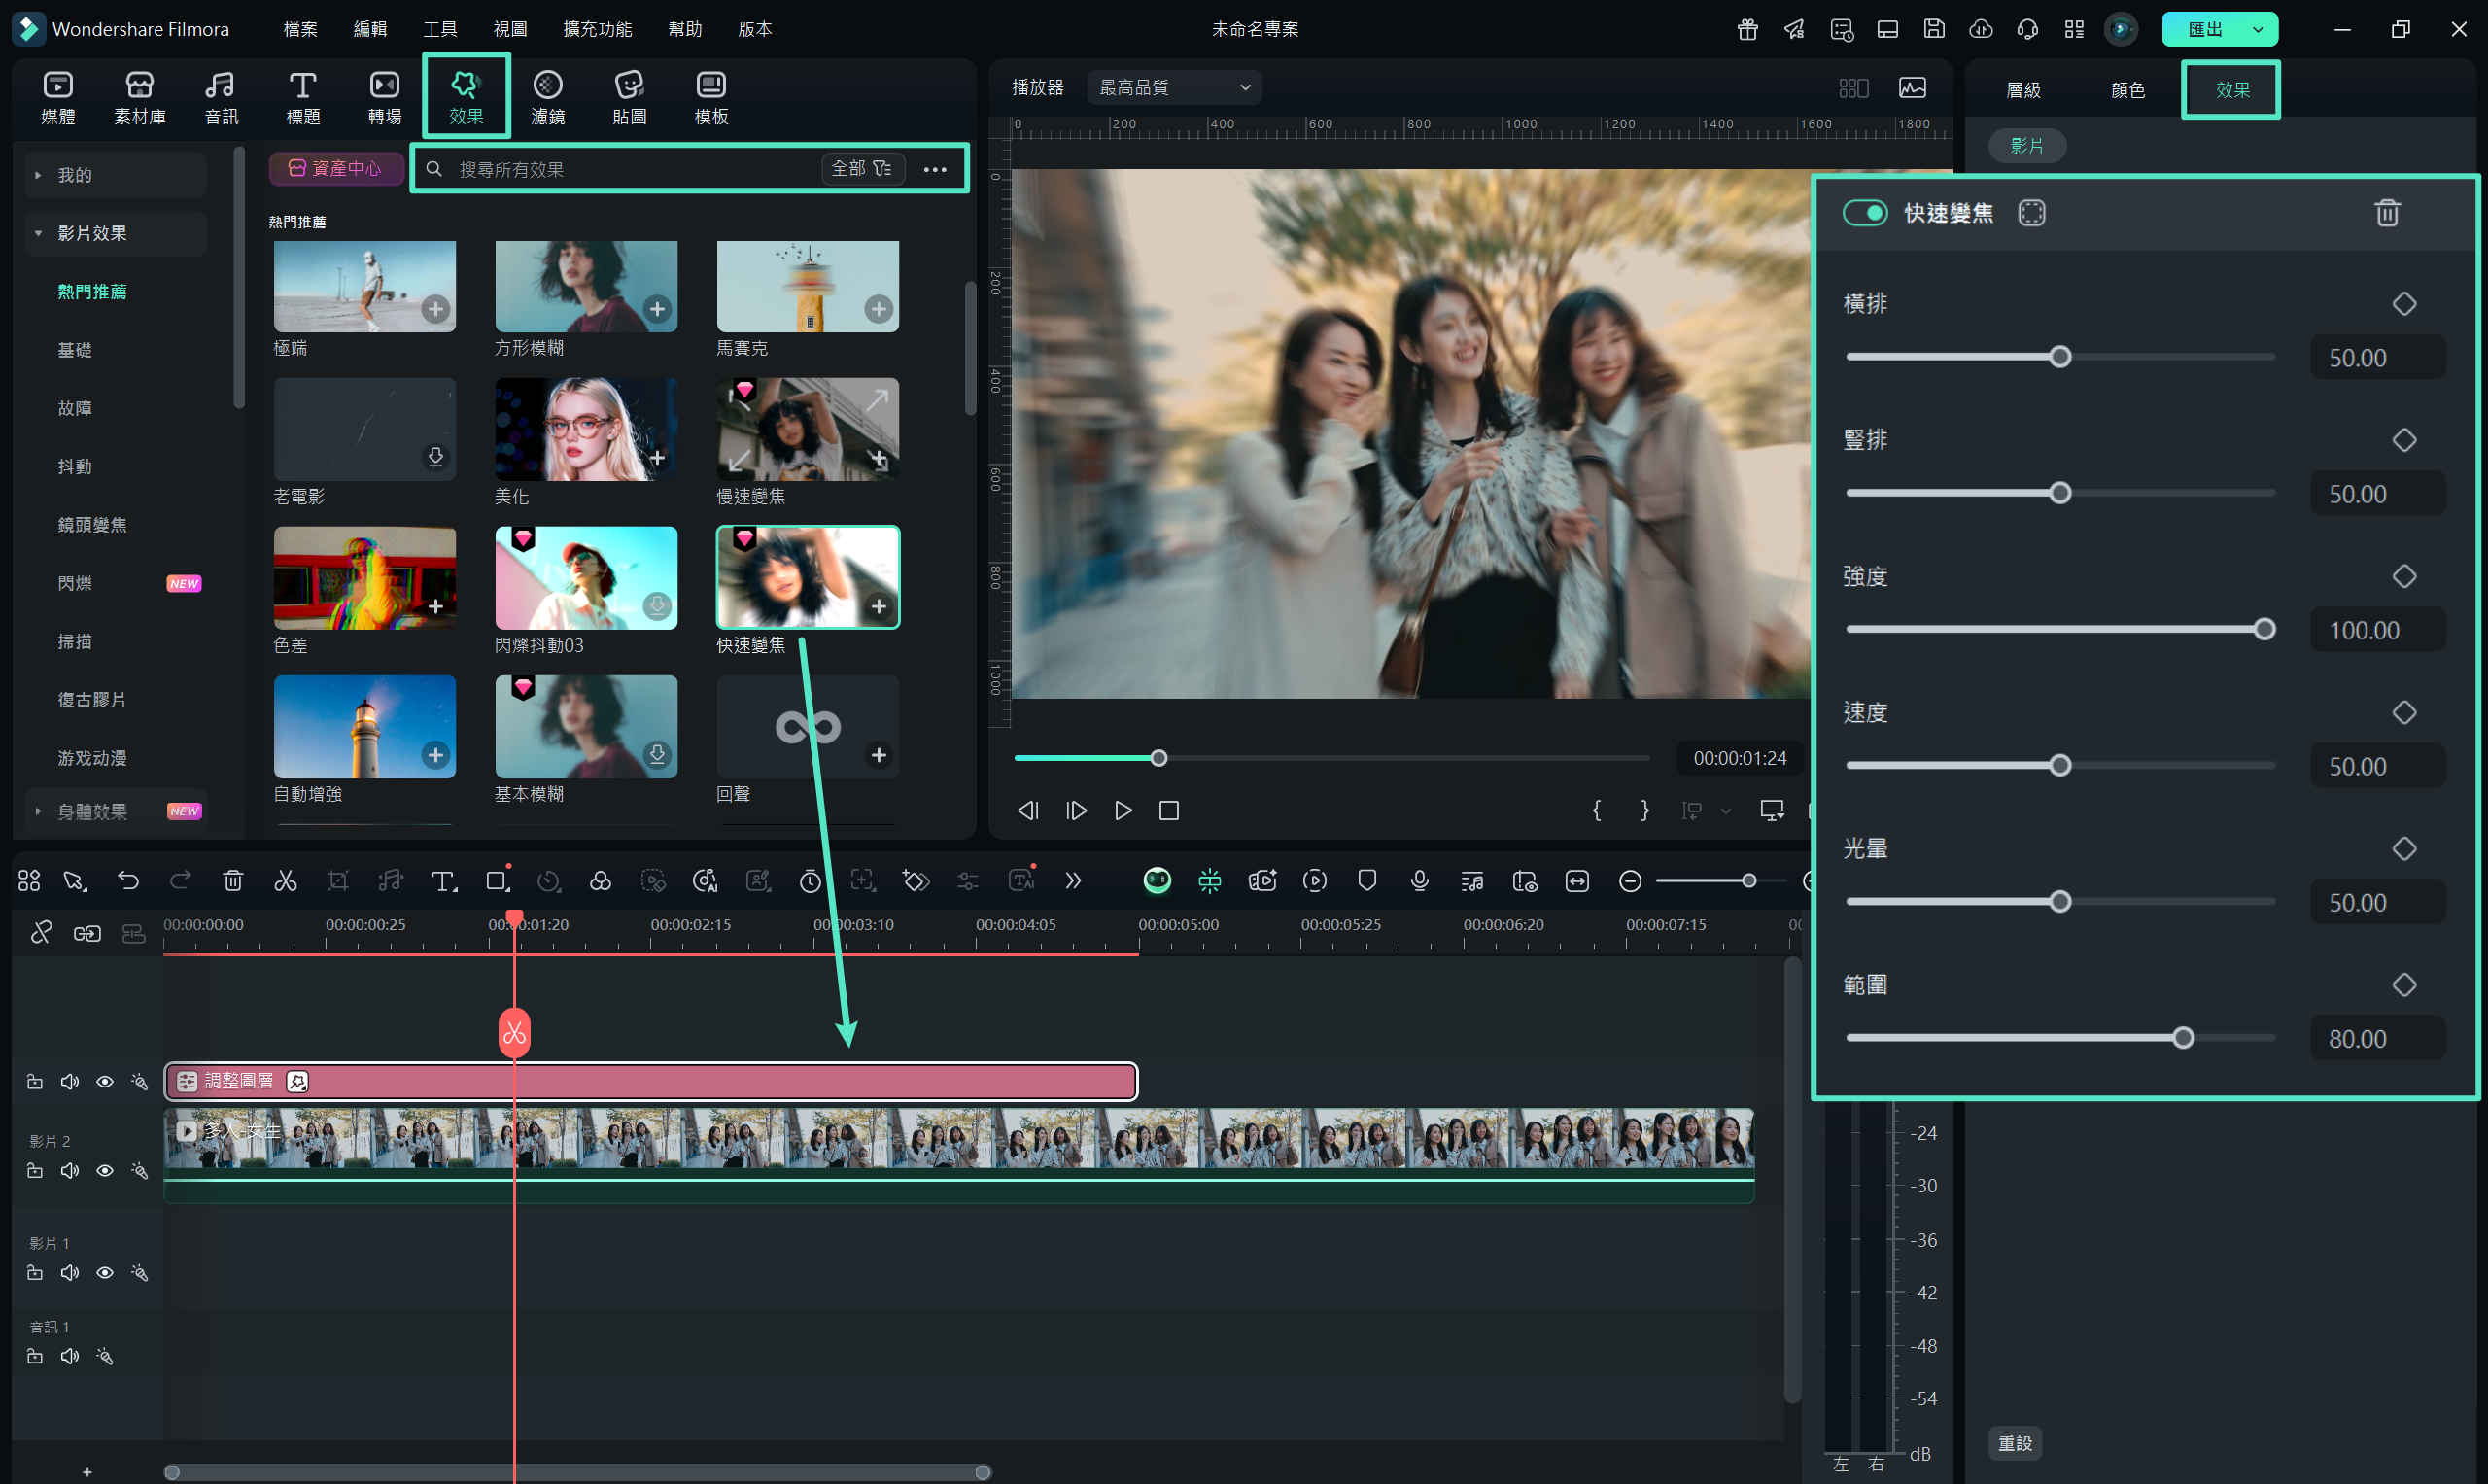
Task: Click the undo icon in timeline toolbar
Action: [x=128, y=880]
